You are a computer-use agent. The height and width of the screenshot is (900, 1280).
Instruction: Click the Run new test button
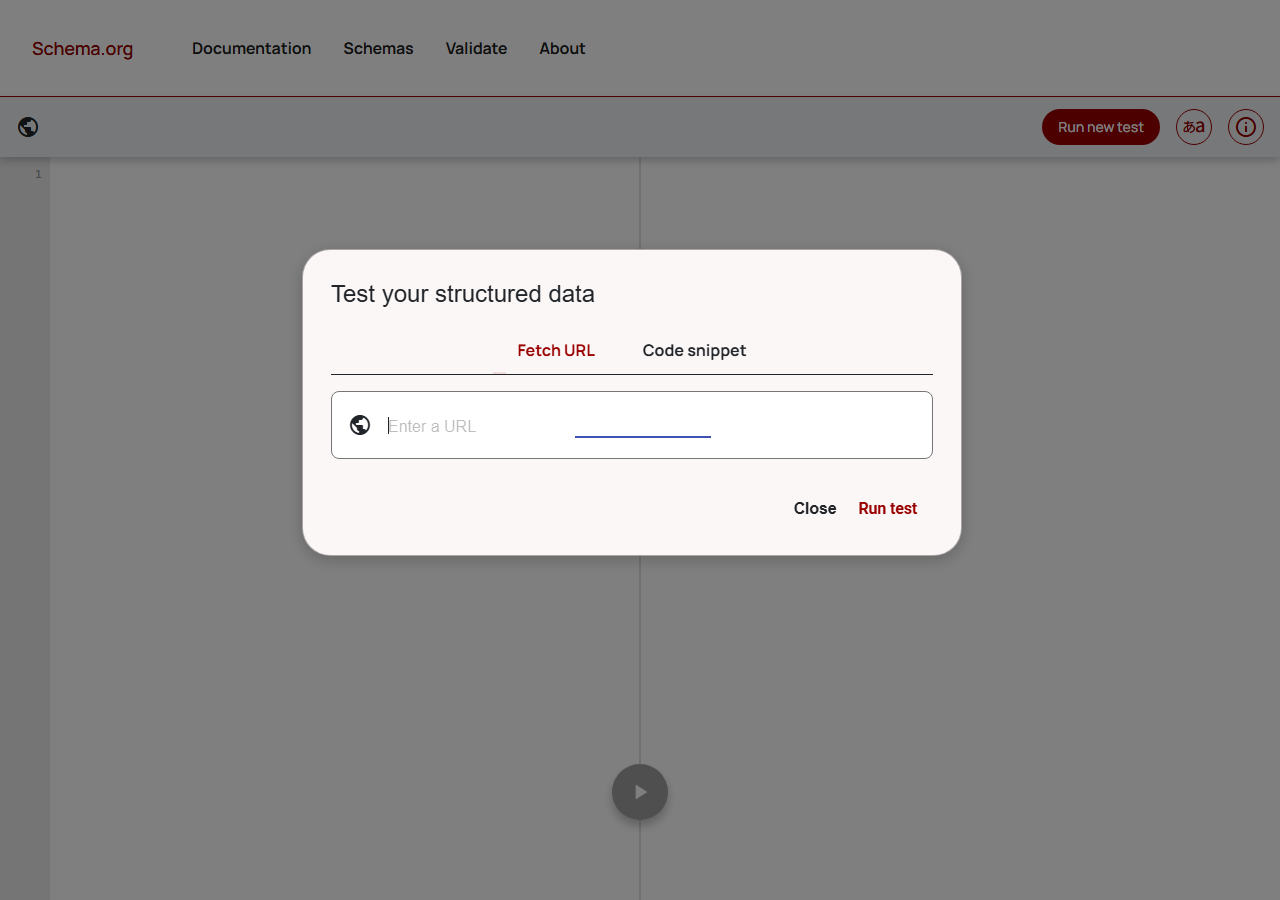point(1101,127)
